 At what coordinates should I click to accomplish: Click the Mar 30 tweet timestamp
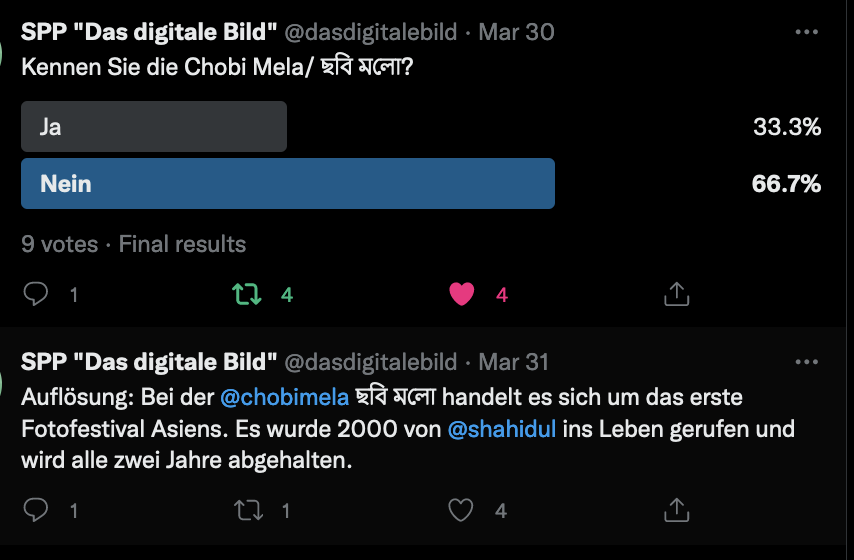coord(516,32)
